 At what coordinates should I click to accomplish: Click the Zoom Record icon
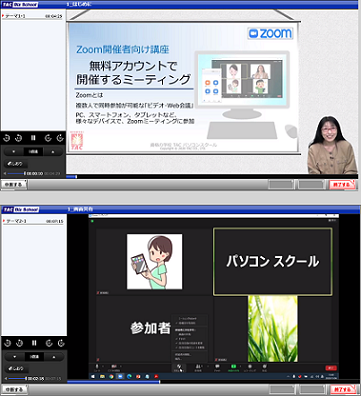[250, 367]
